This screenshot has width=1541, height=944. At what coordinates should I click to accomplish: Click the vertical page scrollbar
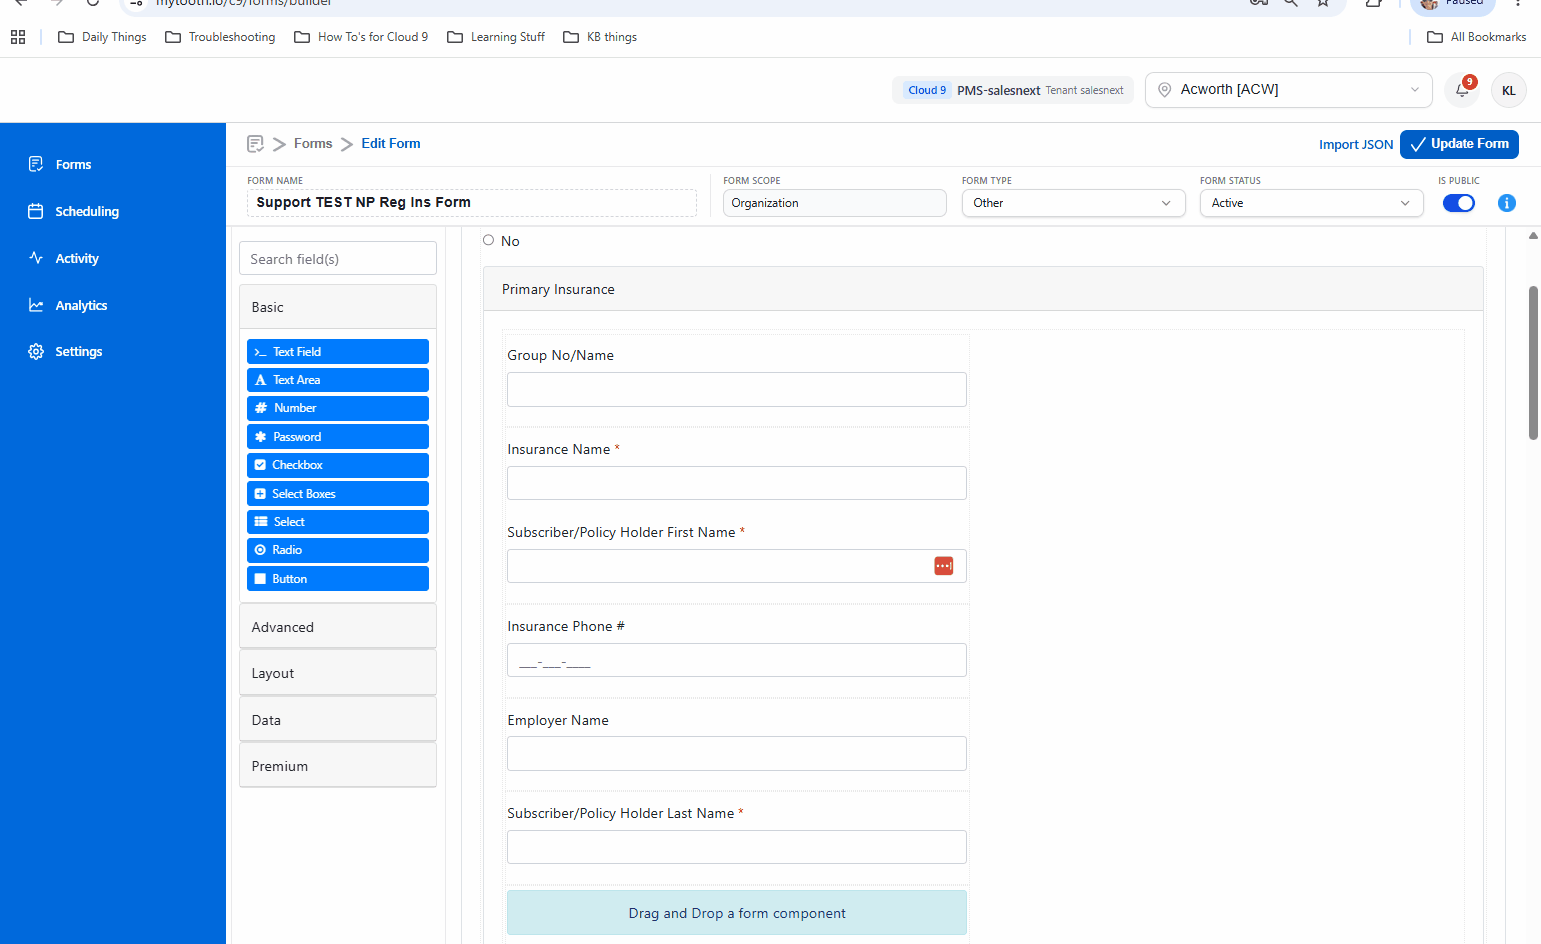coord(1533,363)
